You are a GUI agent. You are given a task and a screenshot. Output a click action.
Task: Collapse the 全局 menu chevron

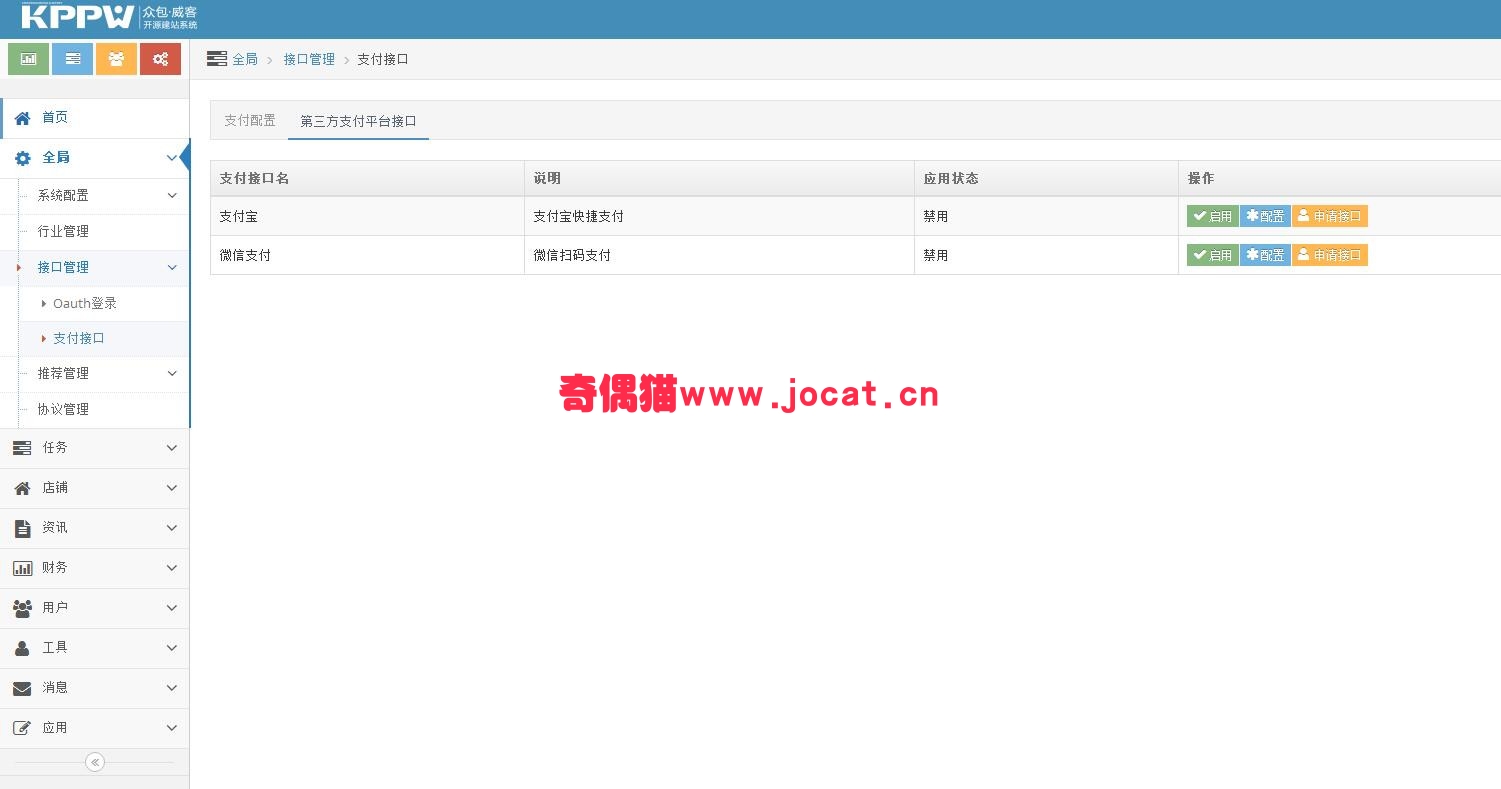(x=172, y=158)
